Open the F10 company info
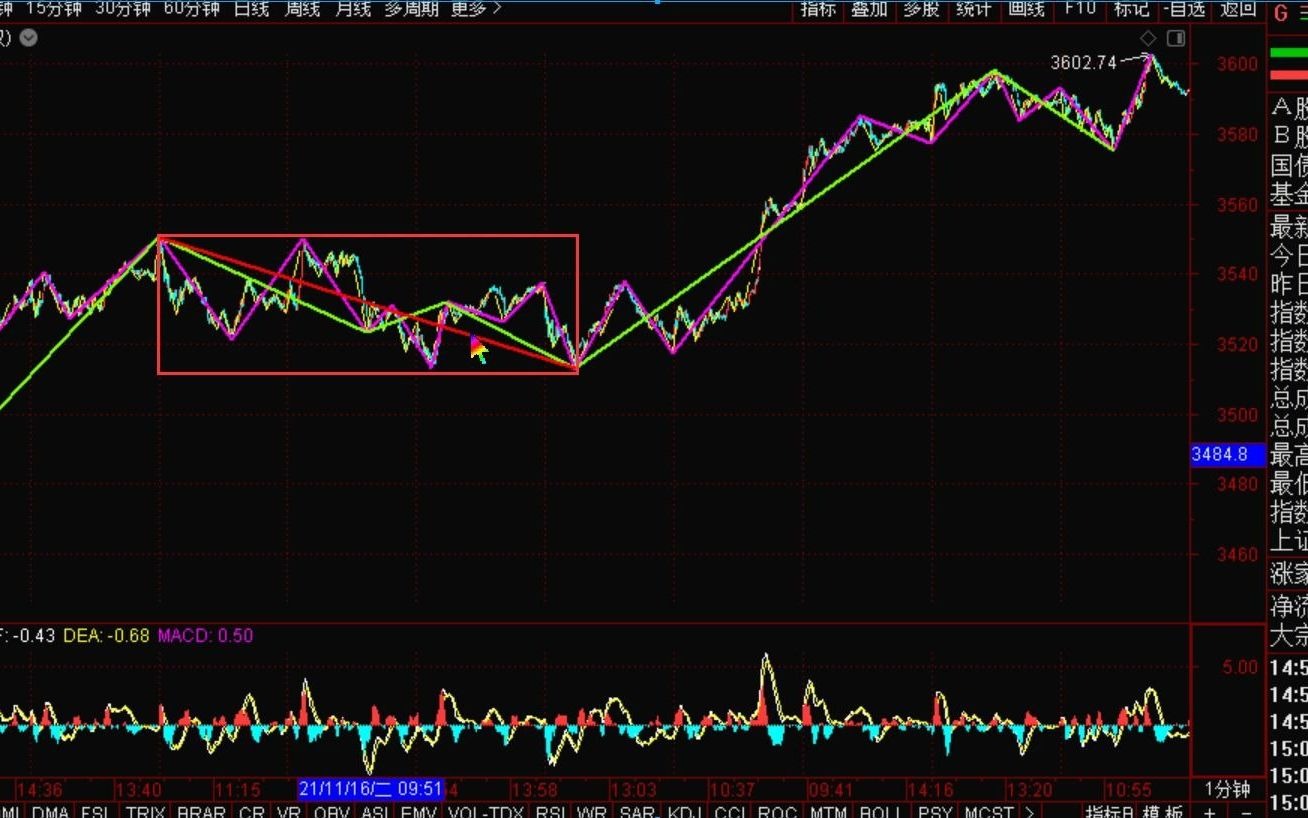Screen dimensions: 1308x818 coord(1080,9)
